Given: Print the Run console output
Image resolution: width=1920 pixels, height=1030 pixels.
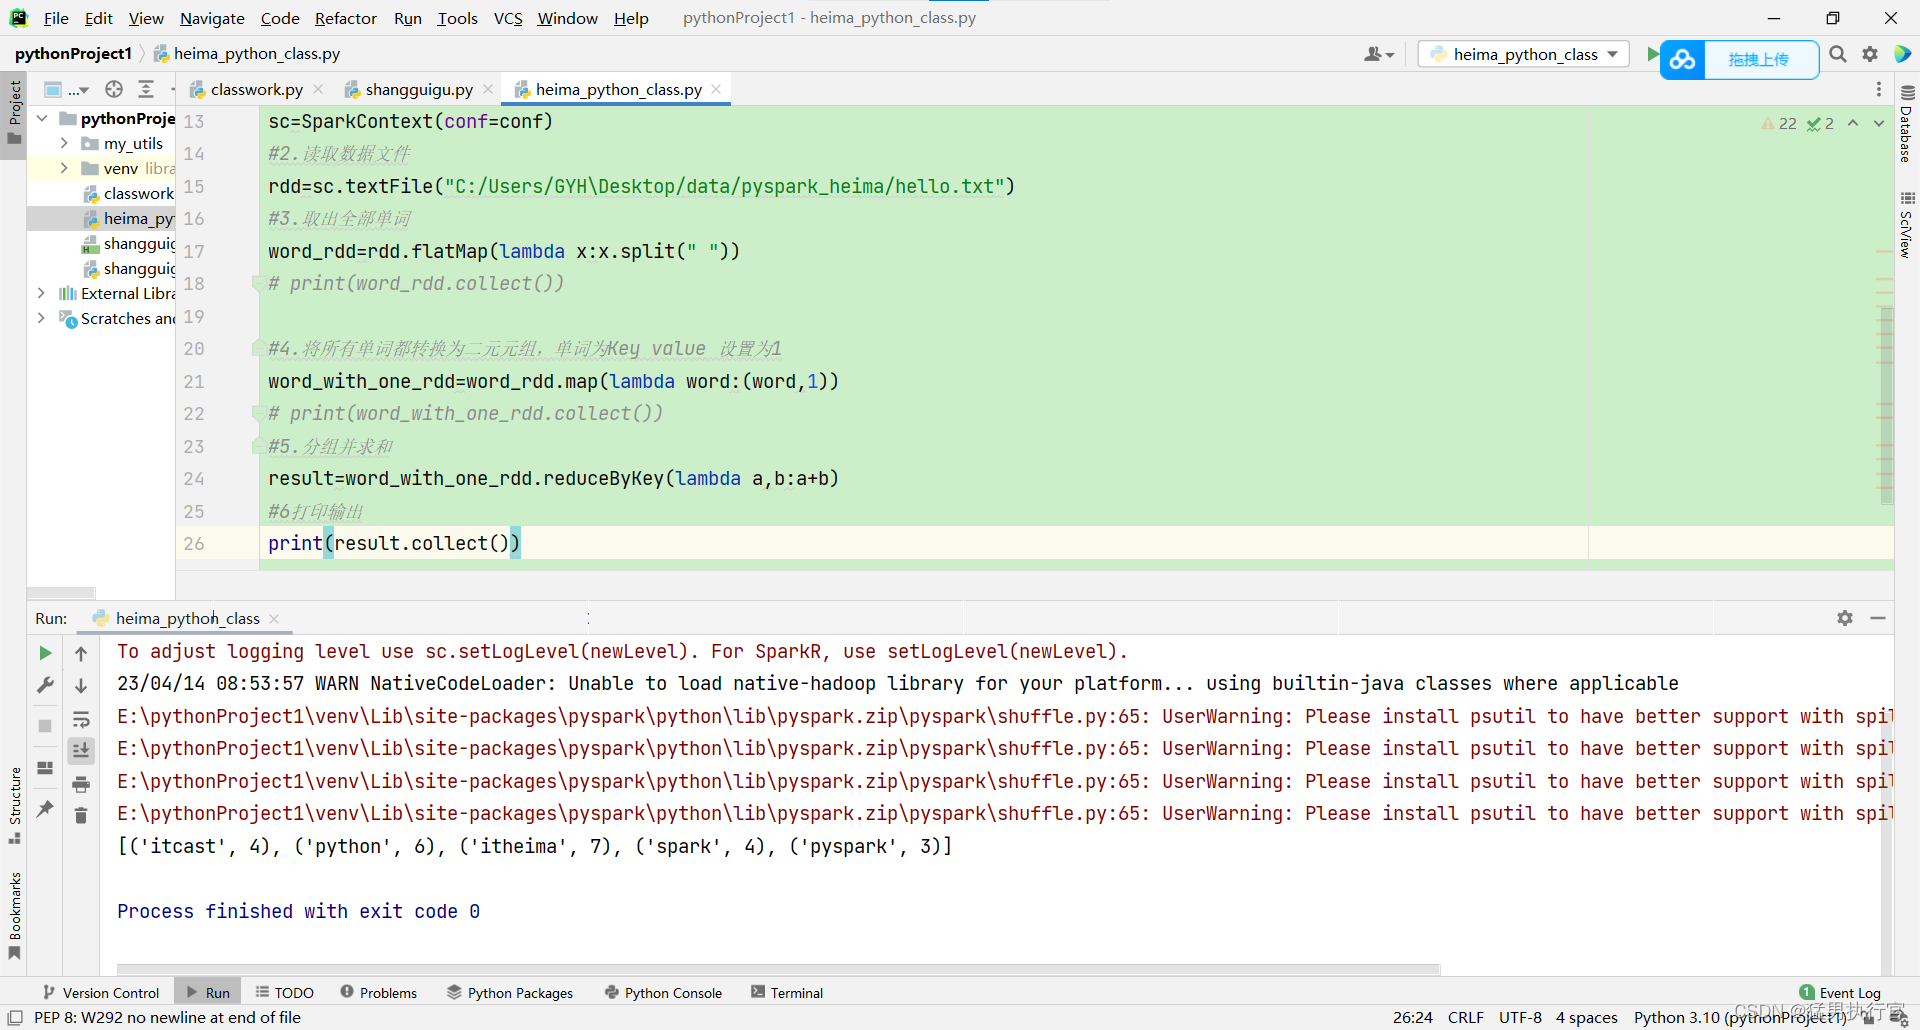Looking at the screenshot, I should [81, 784].
